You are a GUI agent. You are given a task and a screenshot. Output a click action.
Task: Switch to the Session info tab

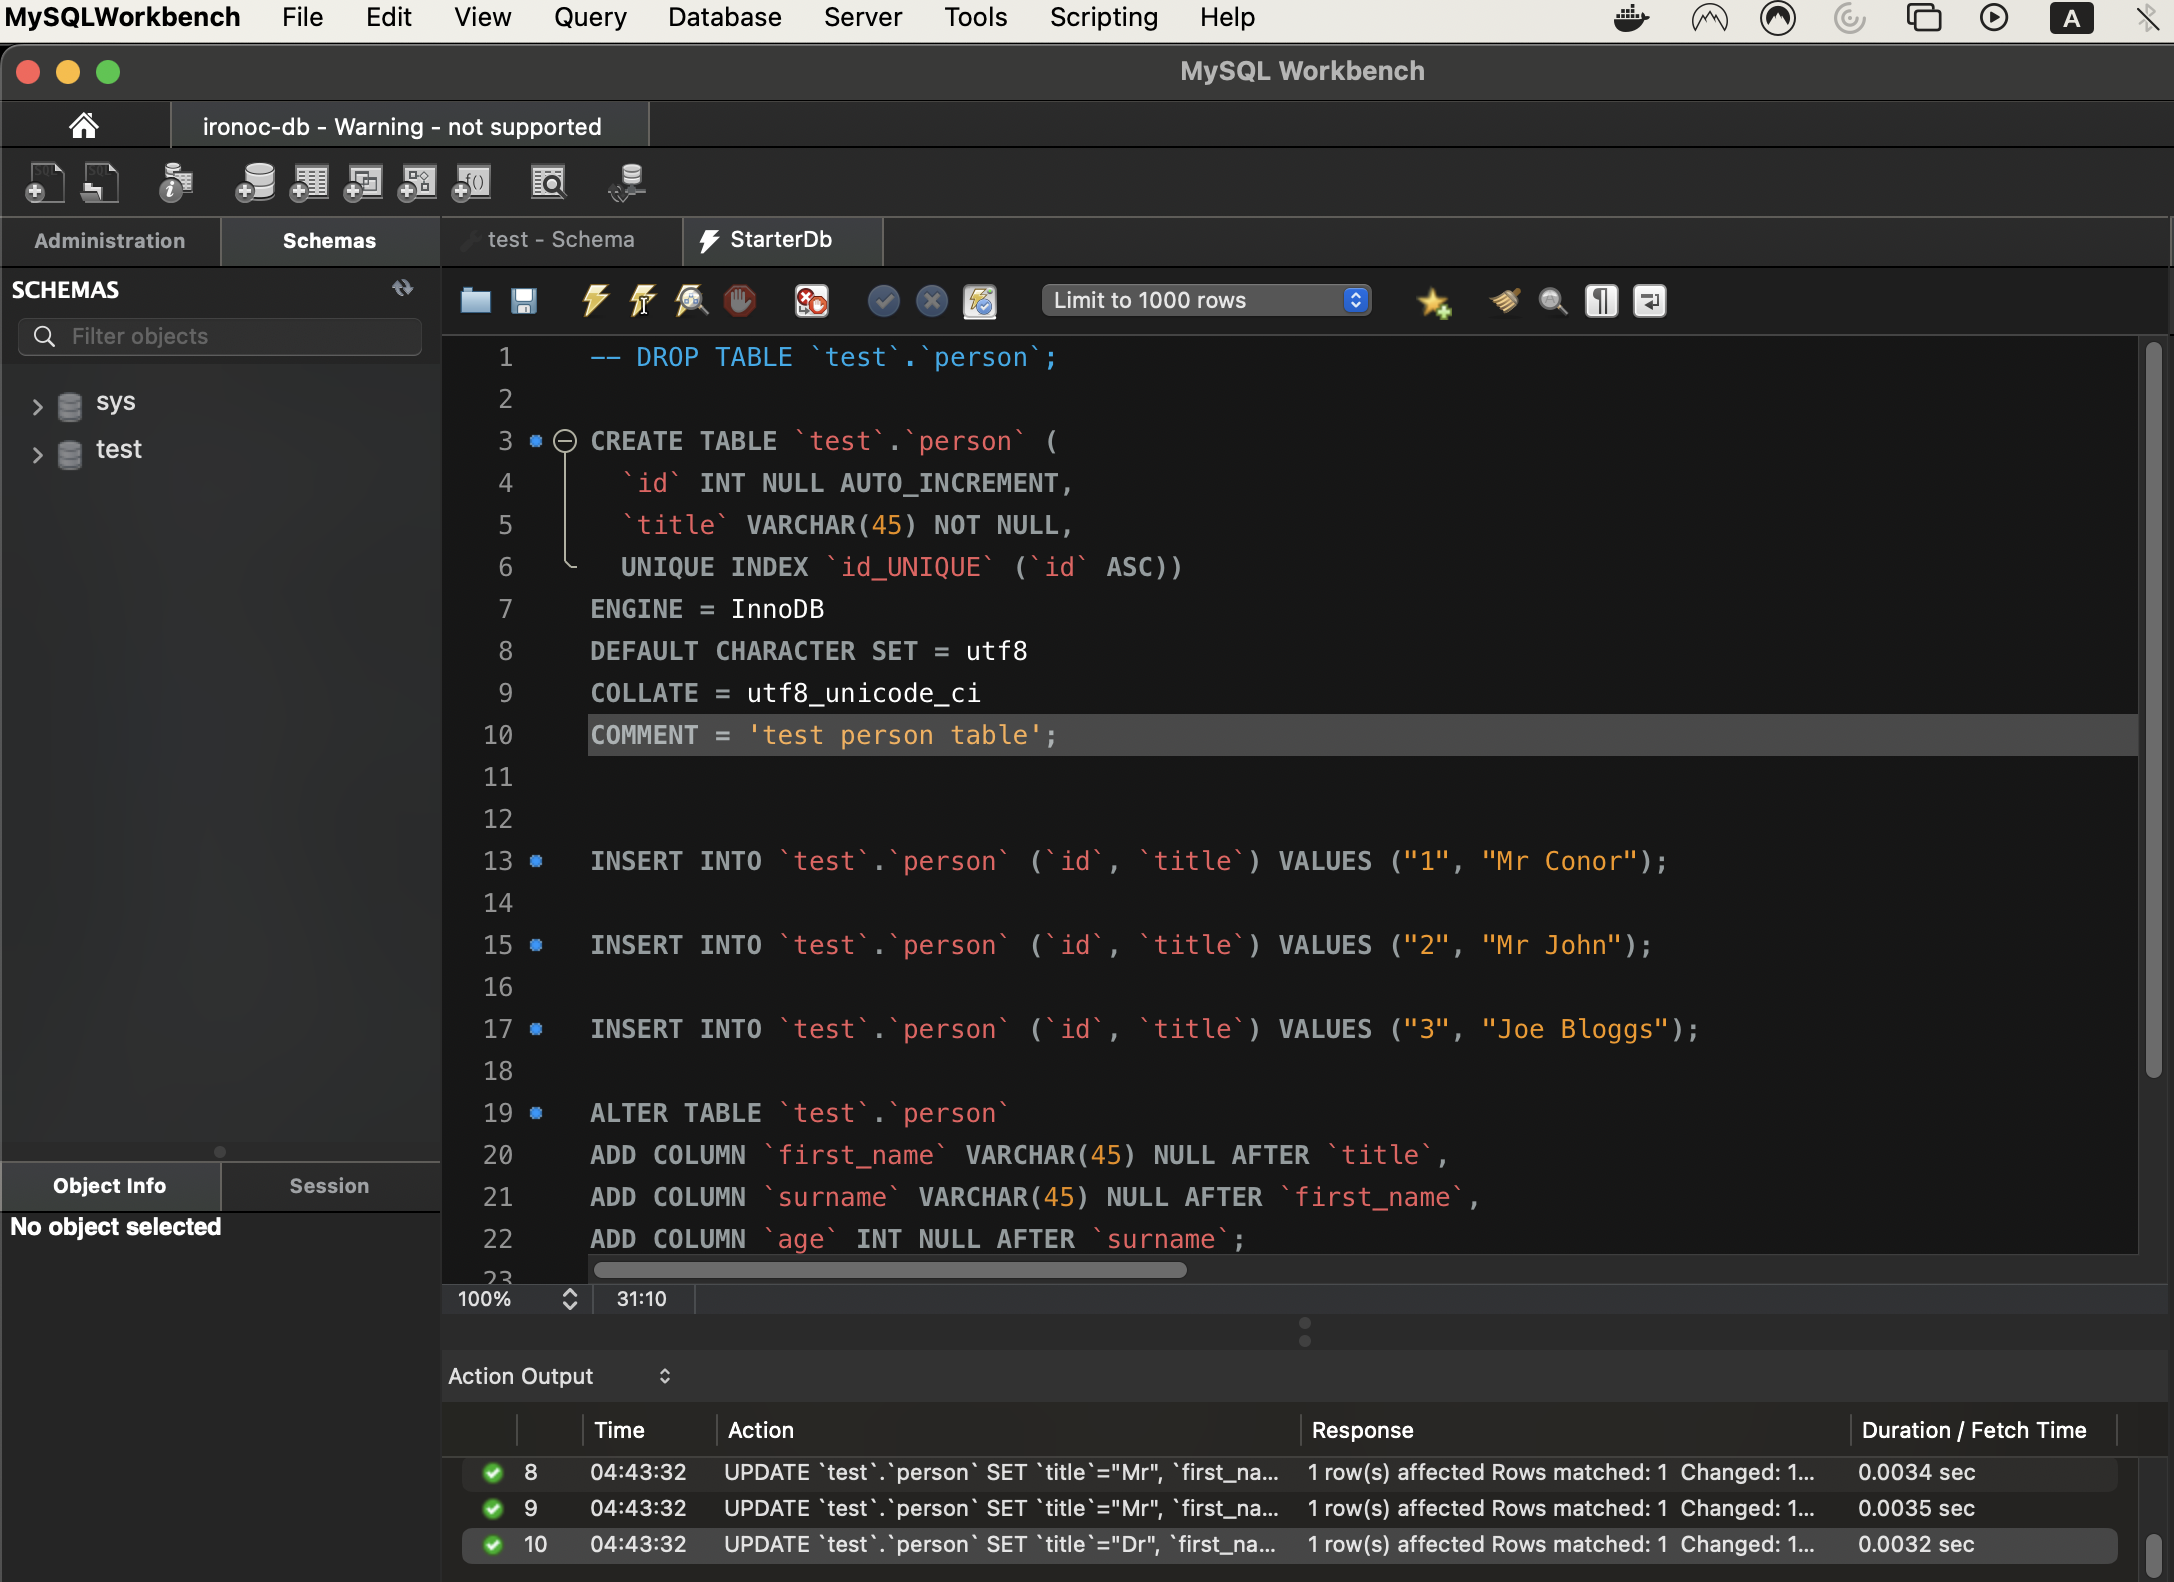tap(329, 1186)
